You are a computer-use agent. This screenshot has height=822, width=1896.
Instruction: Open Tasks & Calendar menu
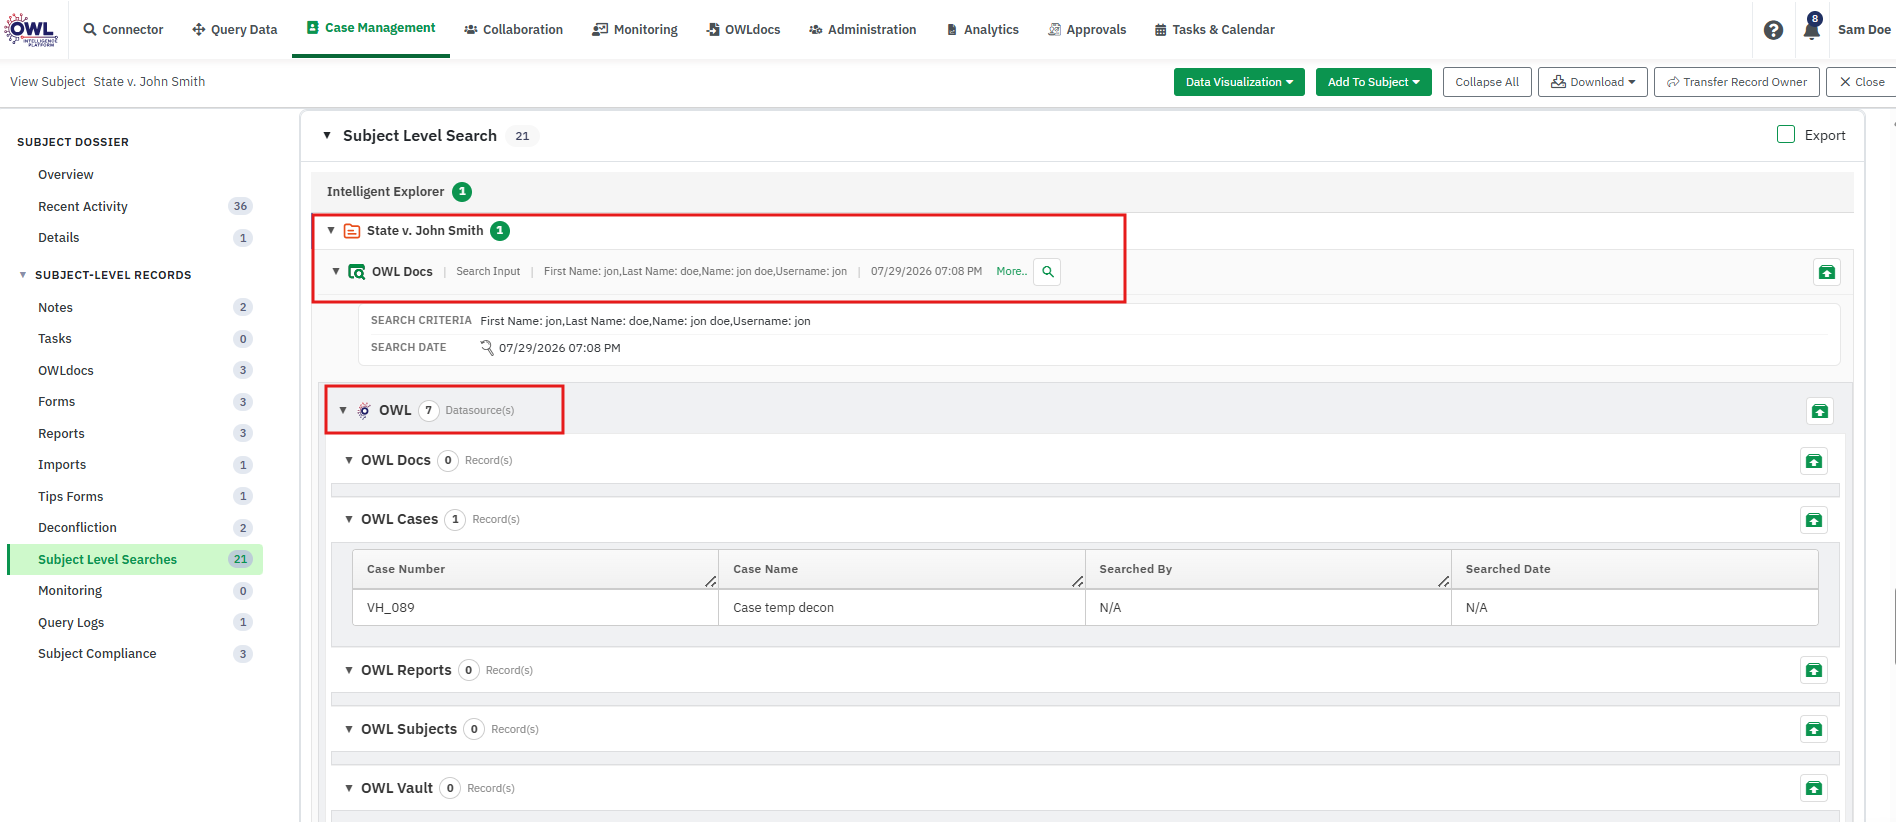coord(1214,30)
